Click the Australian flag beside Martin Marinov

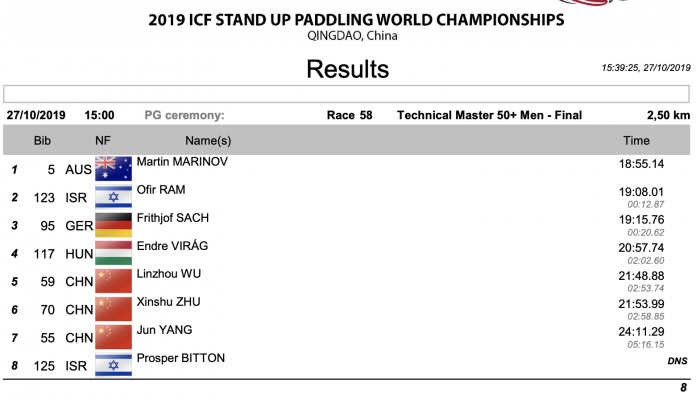pos(113,168)
